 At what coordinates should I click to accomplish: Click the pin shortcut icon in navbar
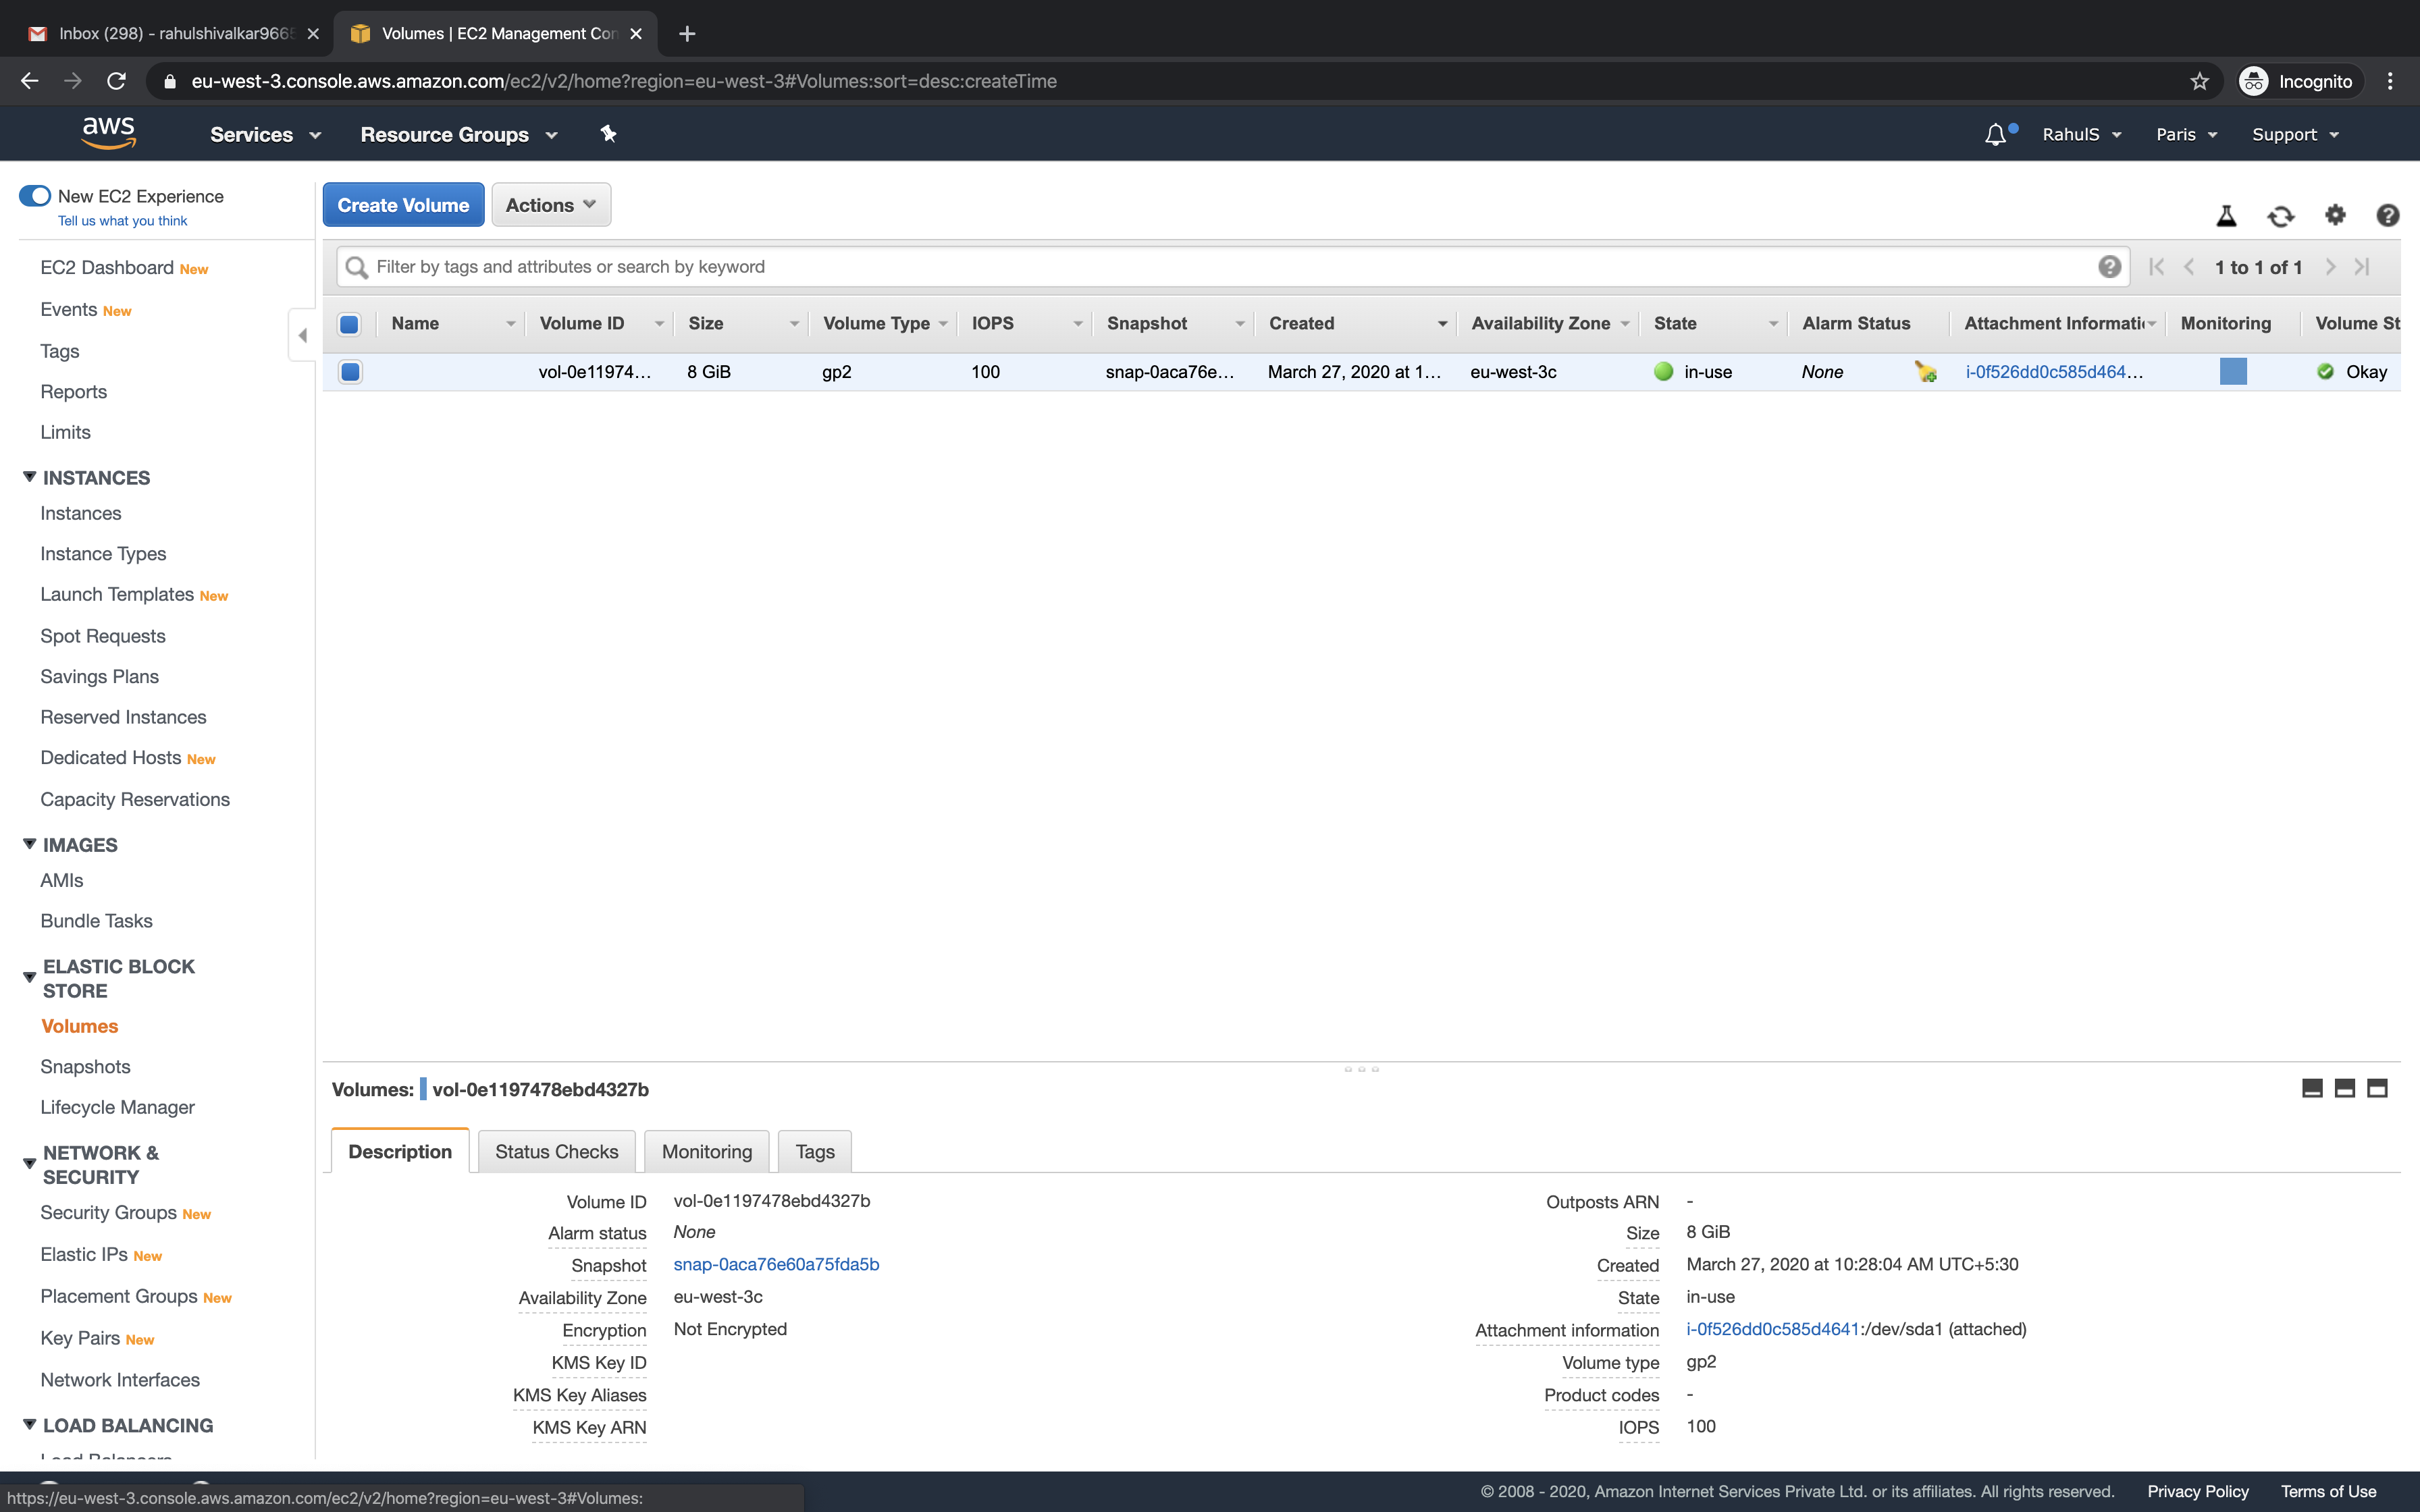tap(608, 134)
